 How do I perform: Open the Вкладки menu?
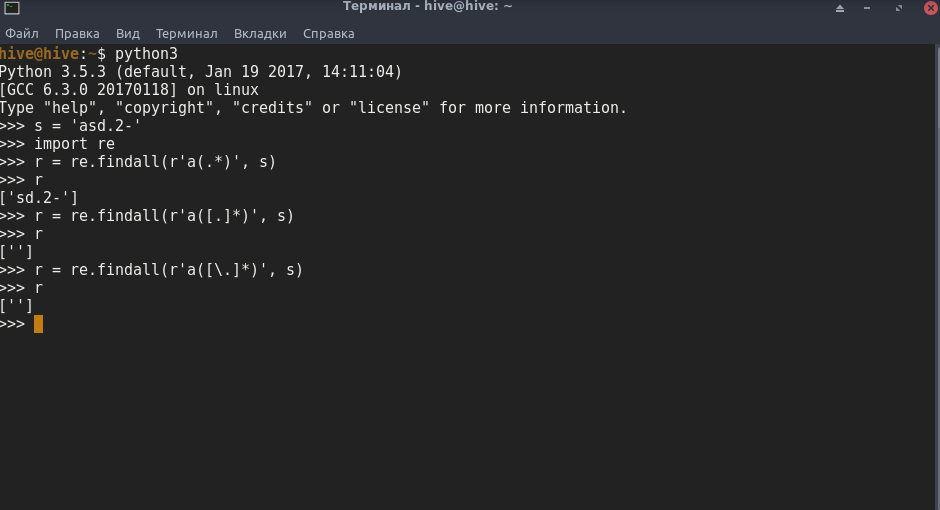coord(260,34)
